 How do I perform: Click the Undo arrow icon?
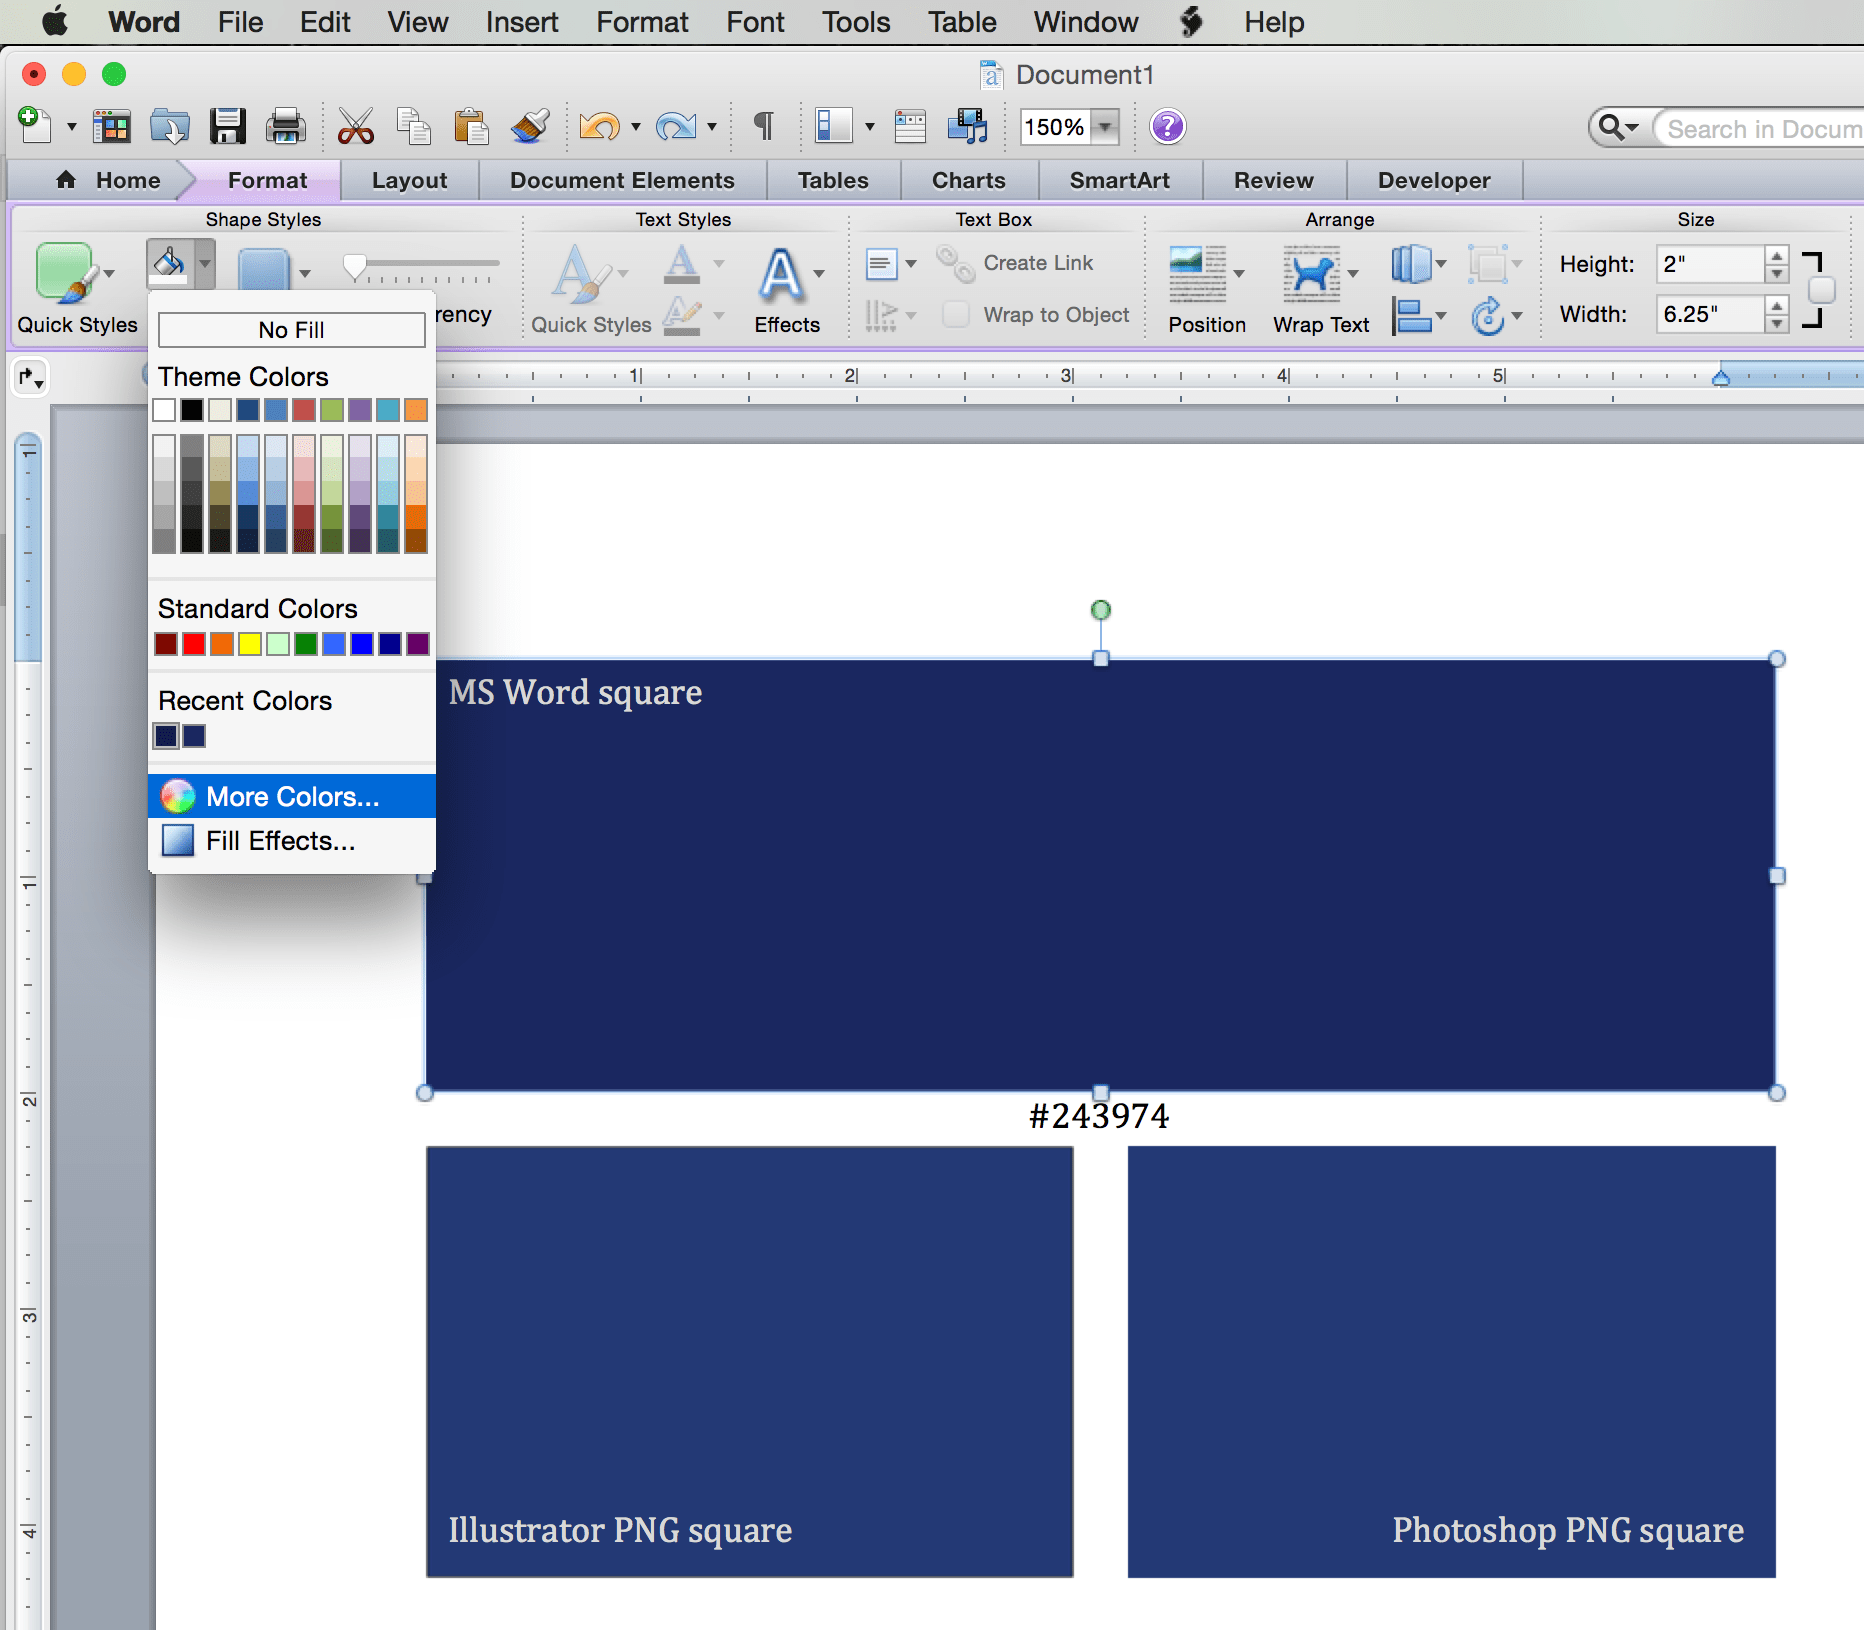point(600,126)
